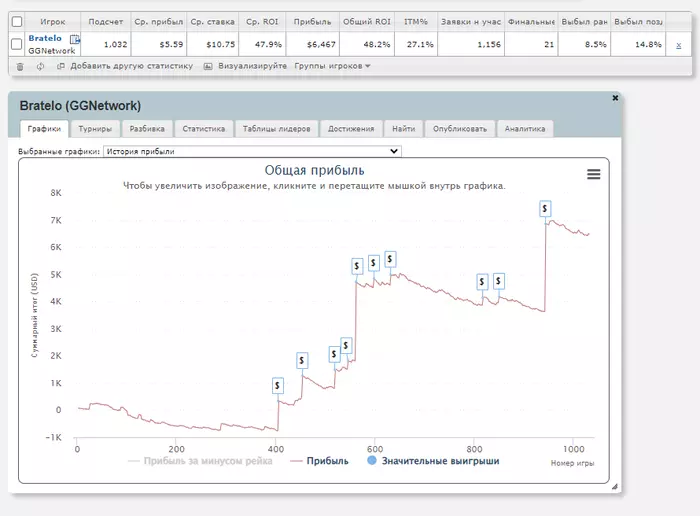Image resolution: width=700 pixels, height=516 pixels.
Task: Close the Bratelo (GGNetwork) panel
Action: click(615, 98)
